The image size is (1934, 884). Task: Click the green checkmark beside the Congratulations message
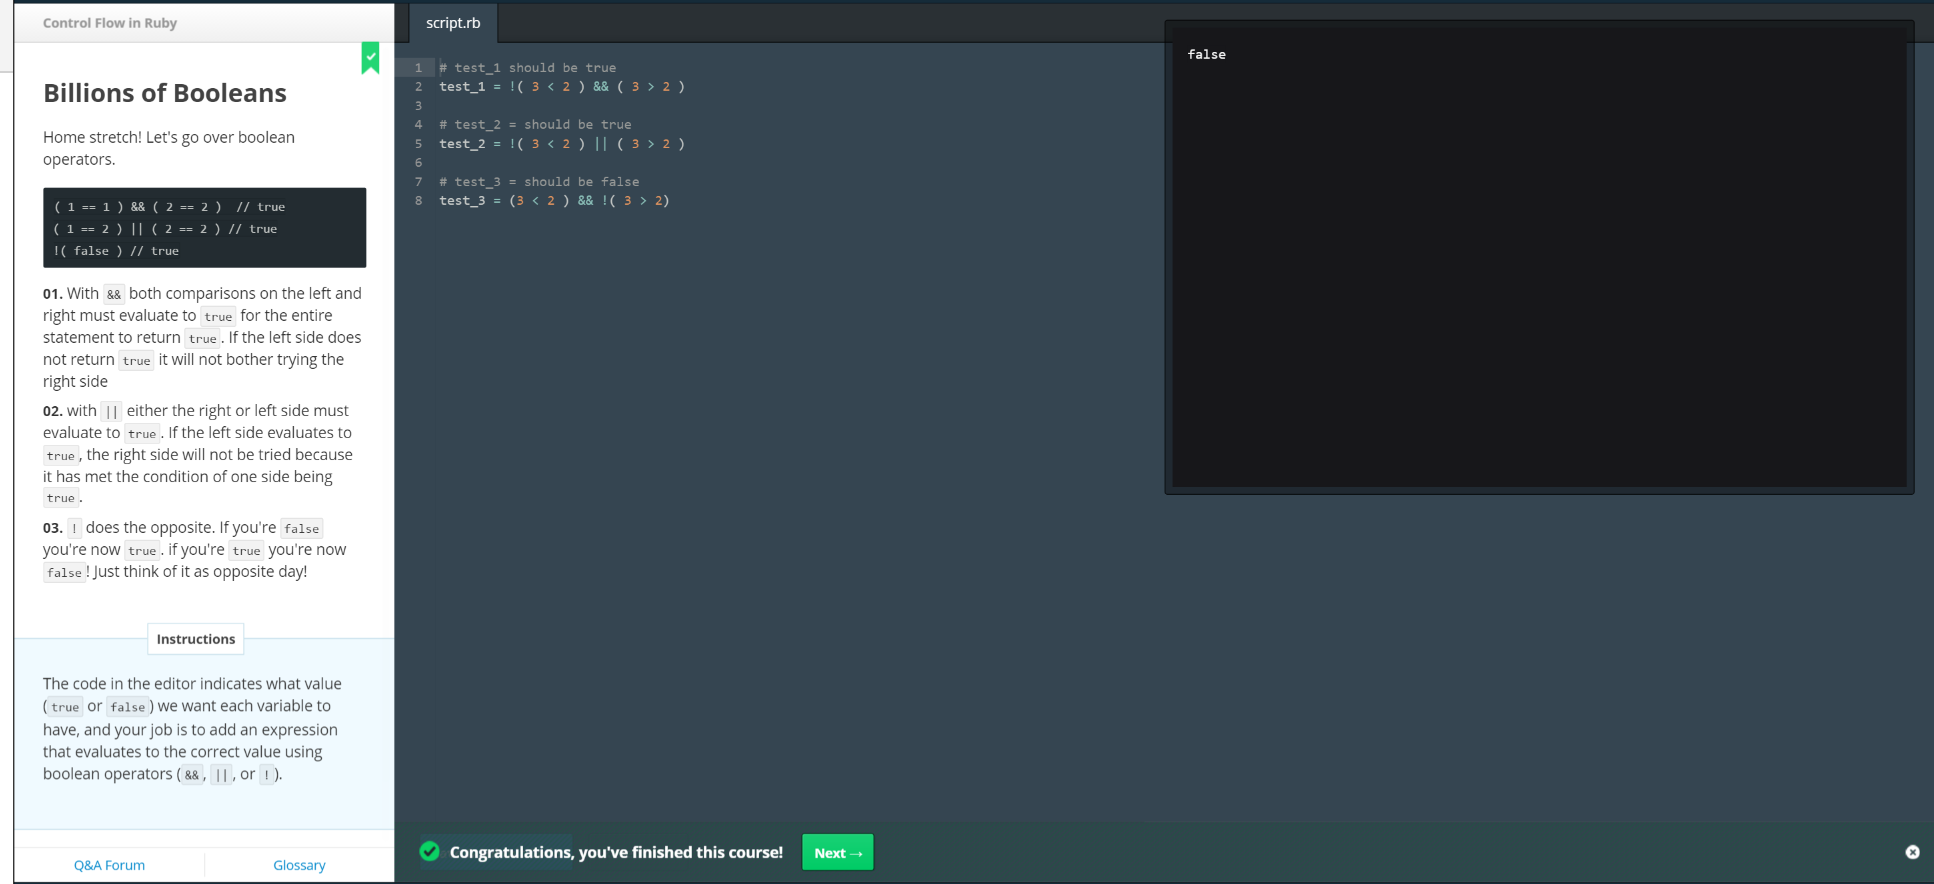tap(430, 852)
